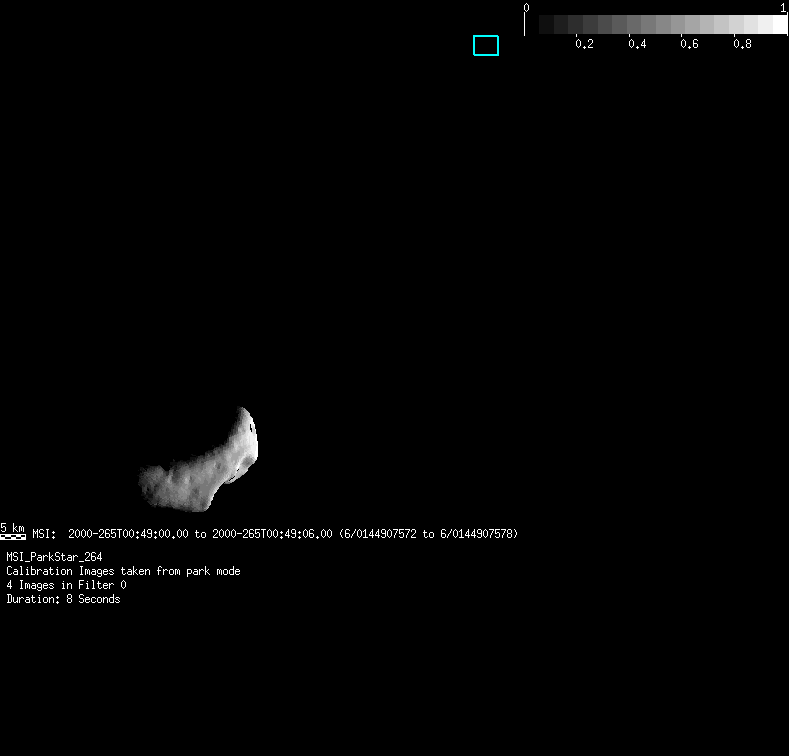789x756 pixels.
Task: Click the 0 label above the colorbar
Action: [526, 7]
